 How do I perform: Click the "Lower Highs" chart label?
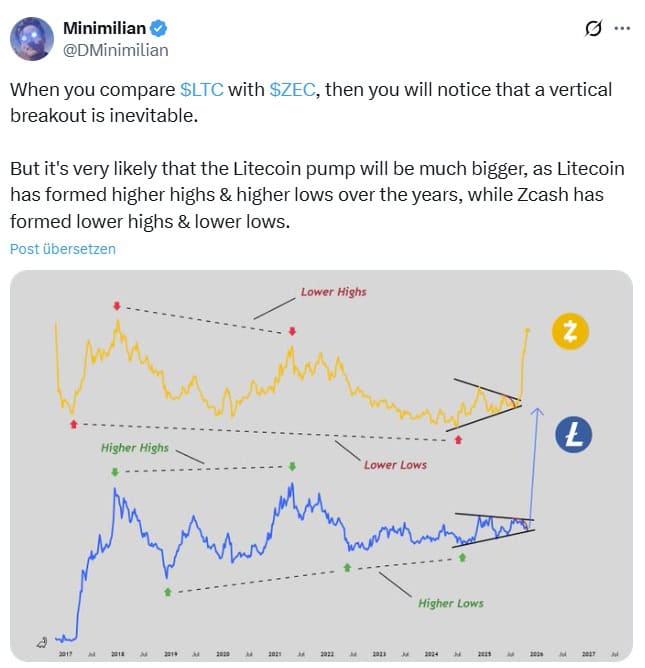(333, 292)
